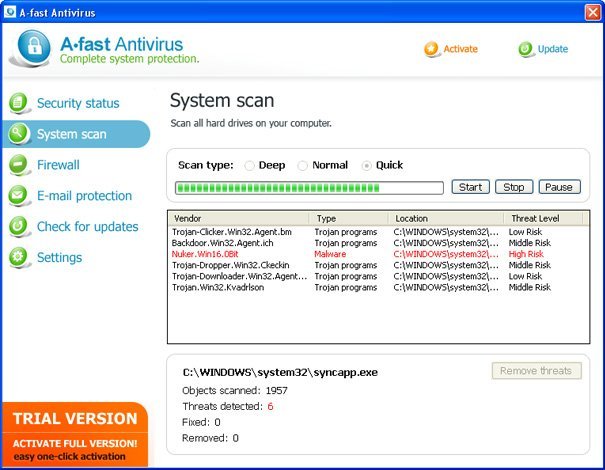605x470 pixels.
Task: Sort results by Location column header
Action: click(x=445, y=218)
